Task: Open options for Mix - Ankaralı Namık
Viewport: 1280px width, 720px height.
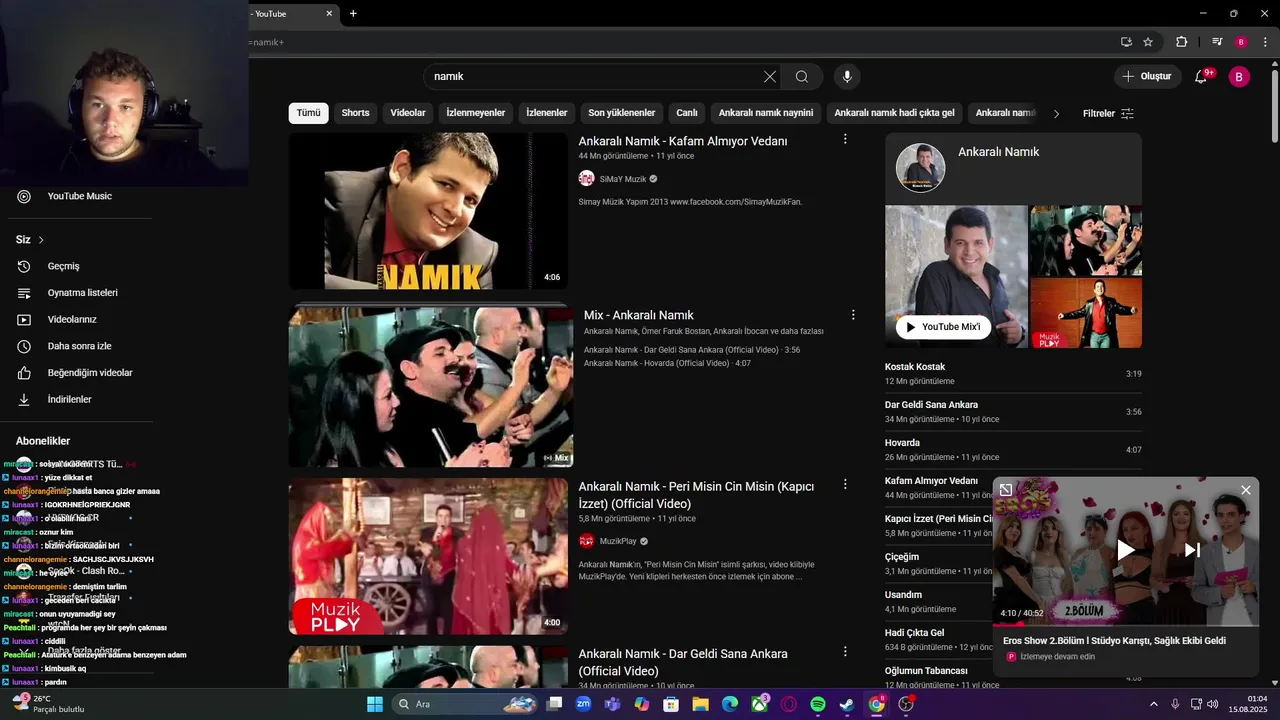Action: [x=853, y=315]
